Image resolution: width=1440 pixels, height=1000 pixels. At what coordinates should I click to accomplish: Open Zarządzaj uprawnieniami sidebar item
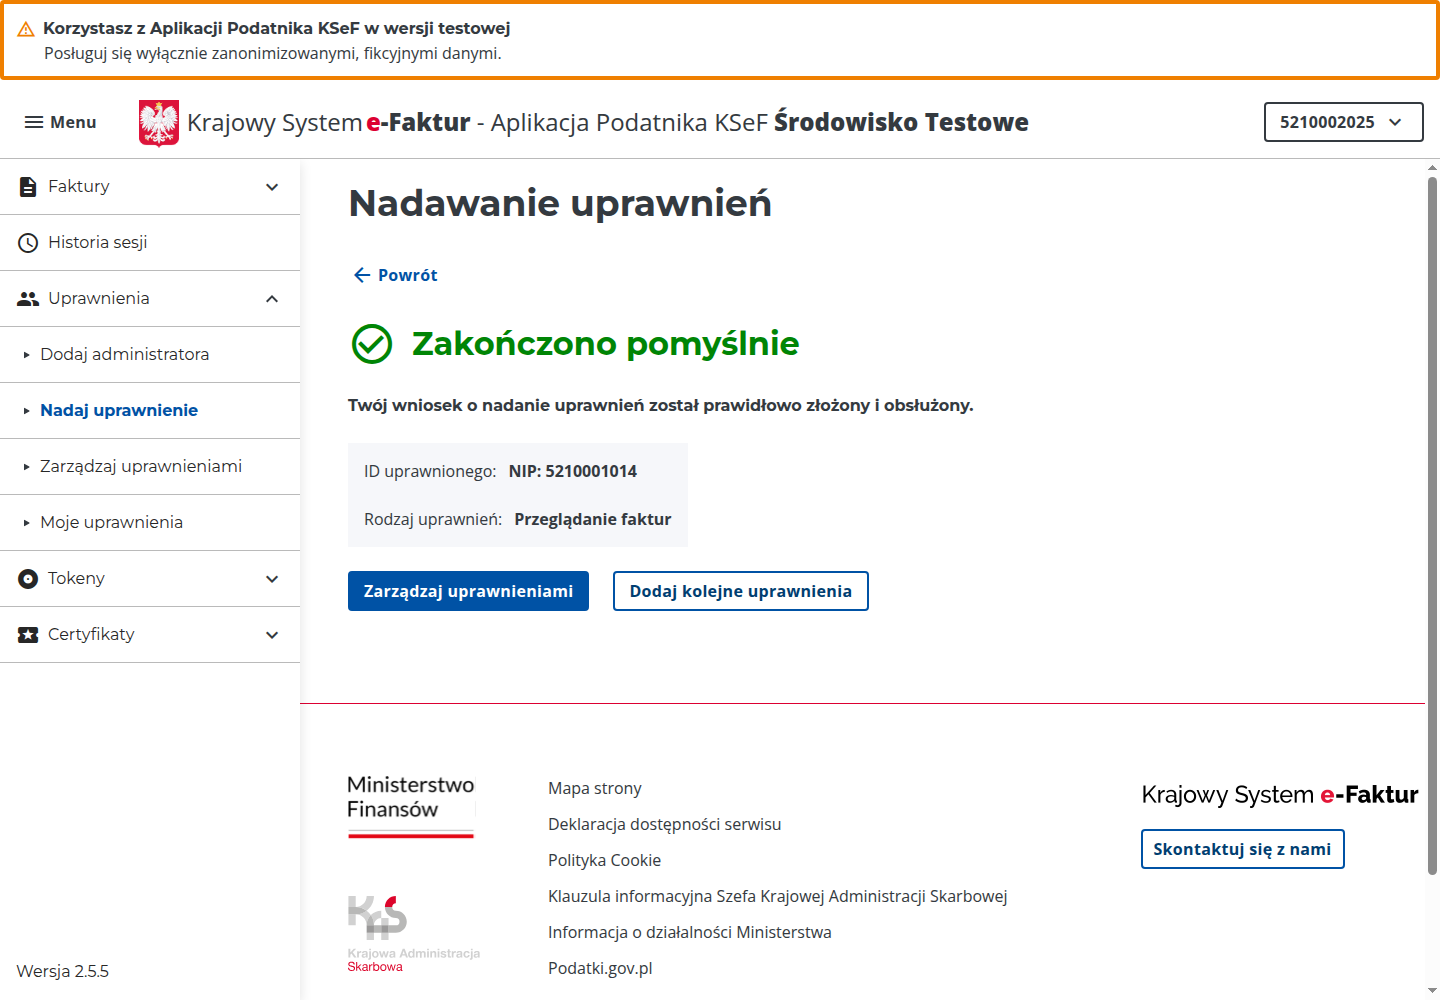[x=150, y=467]
